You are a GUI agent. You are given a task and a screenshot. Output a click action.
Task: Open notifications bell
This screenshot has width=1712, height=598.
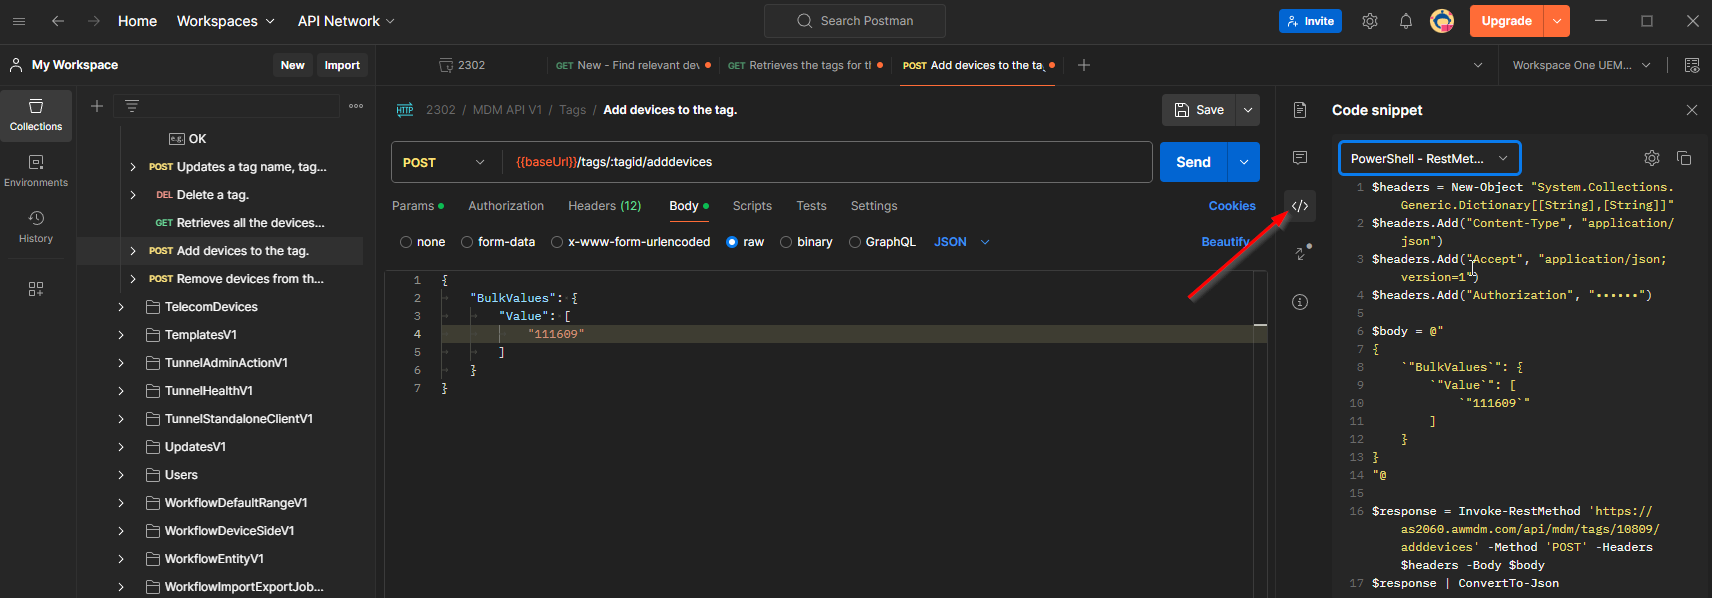(x=1406, y=21)
